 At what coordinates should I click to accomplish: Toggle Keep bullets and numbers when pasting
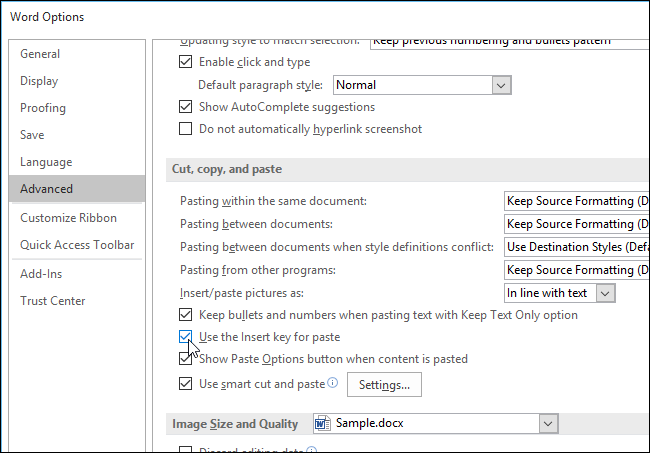click(x=185, y=315)
